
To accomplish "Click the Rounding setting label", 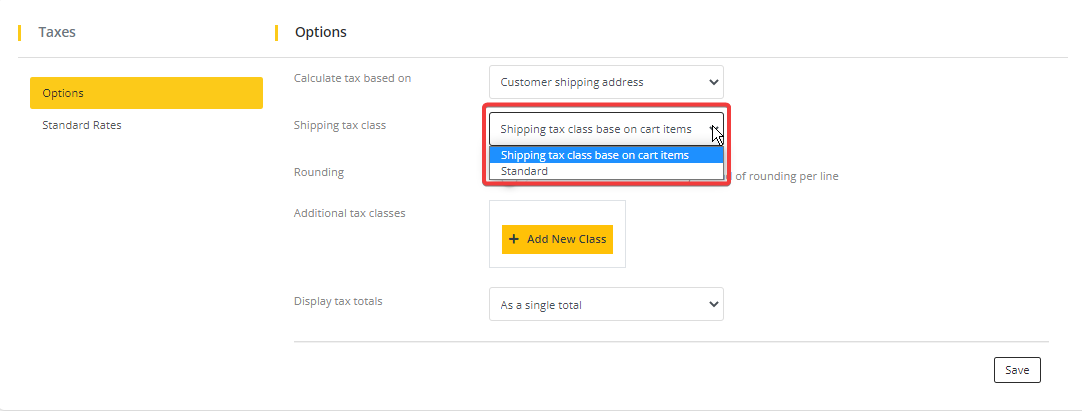I will click(x=318, y=172).
